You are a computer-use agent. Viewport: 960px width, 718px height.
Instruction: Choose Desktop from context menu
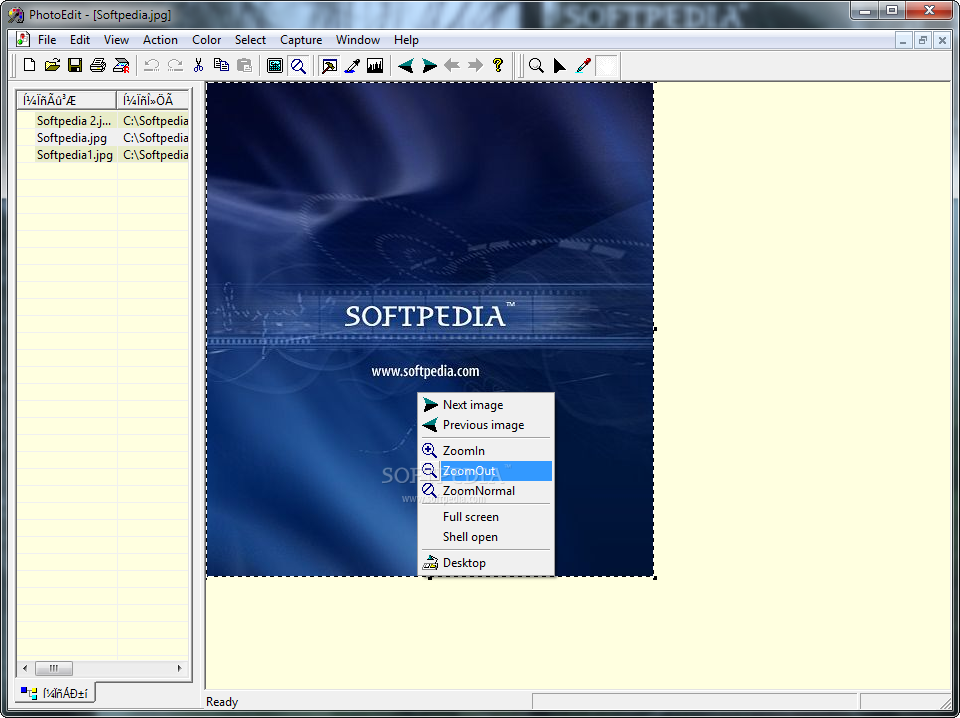(486, 563)
